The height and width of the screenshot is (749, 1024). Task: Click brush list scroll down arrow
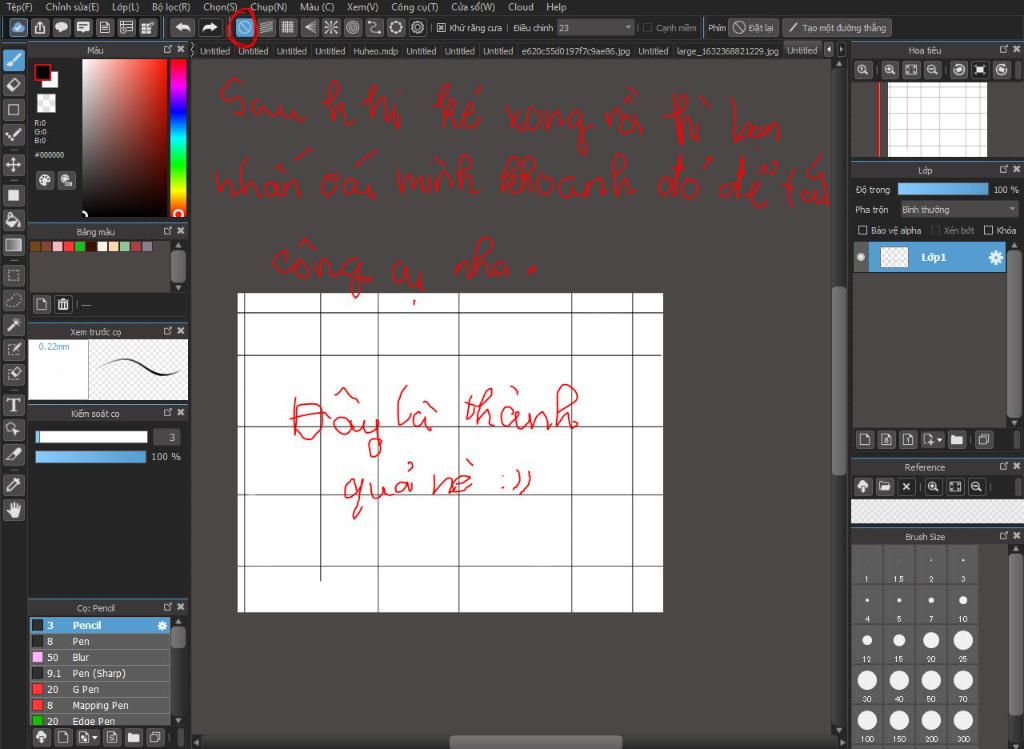[x=178, y=720]
